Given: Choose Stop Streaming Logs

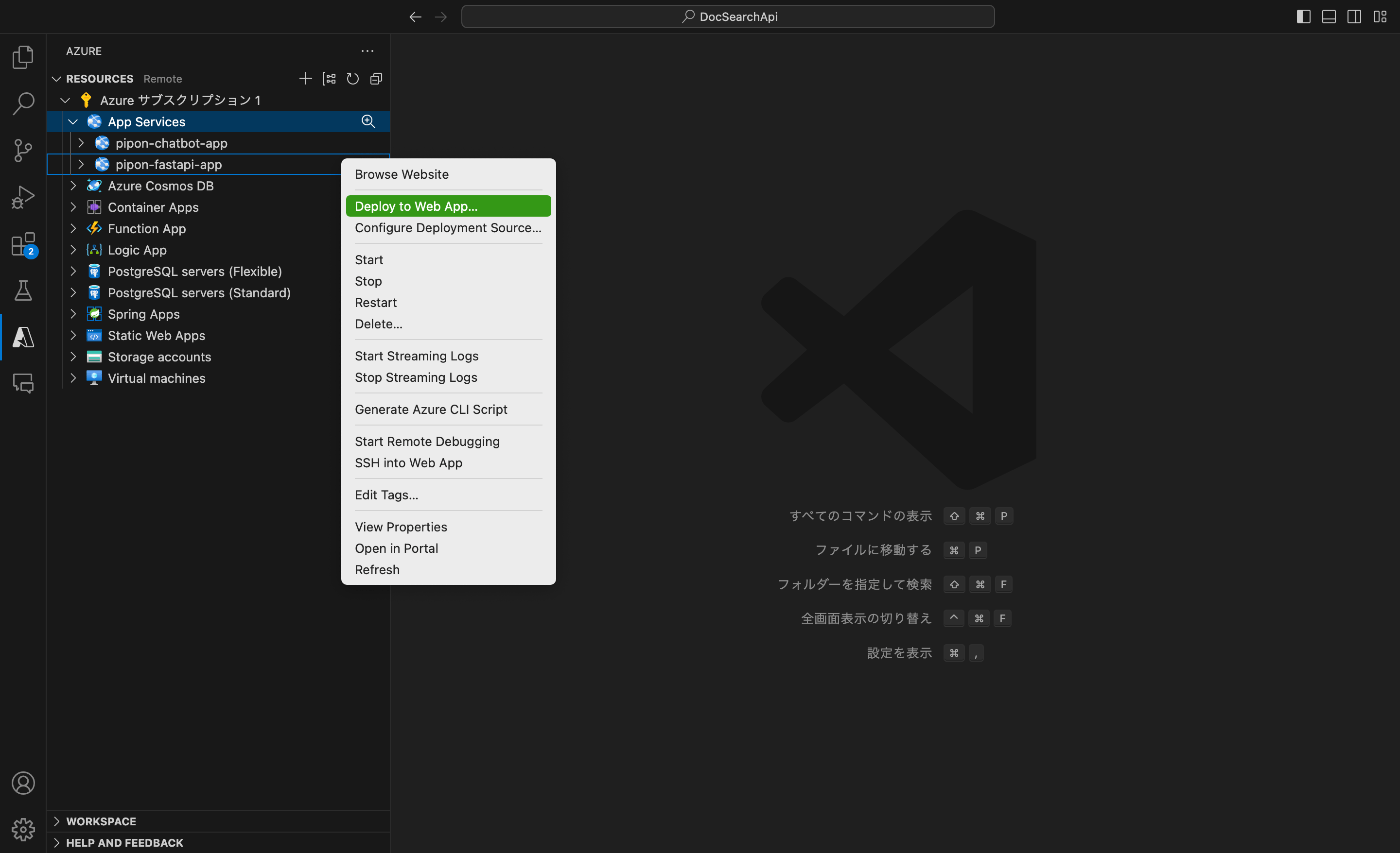Looking at the screenshot, I should point(448,377).
